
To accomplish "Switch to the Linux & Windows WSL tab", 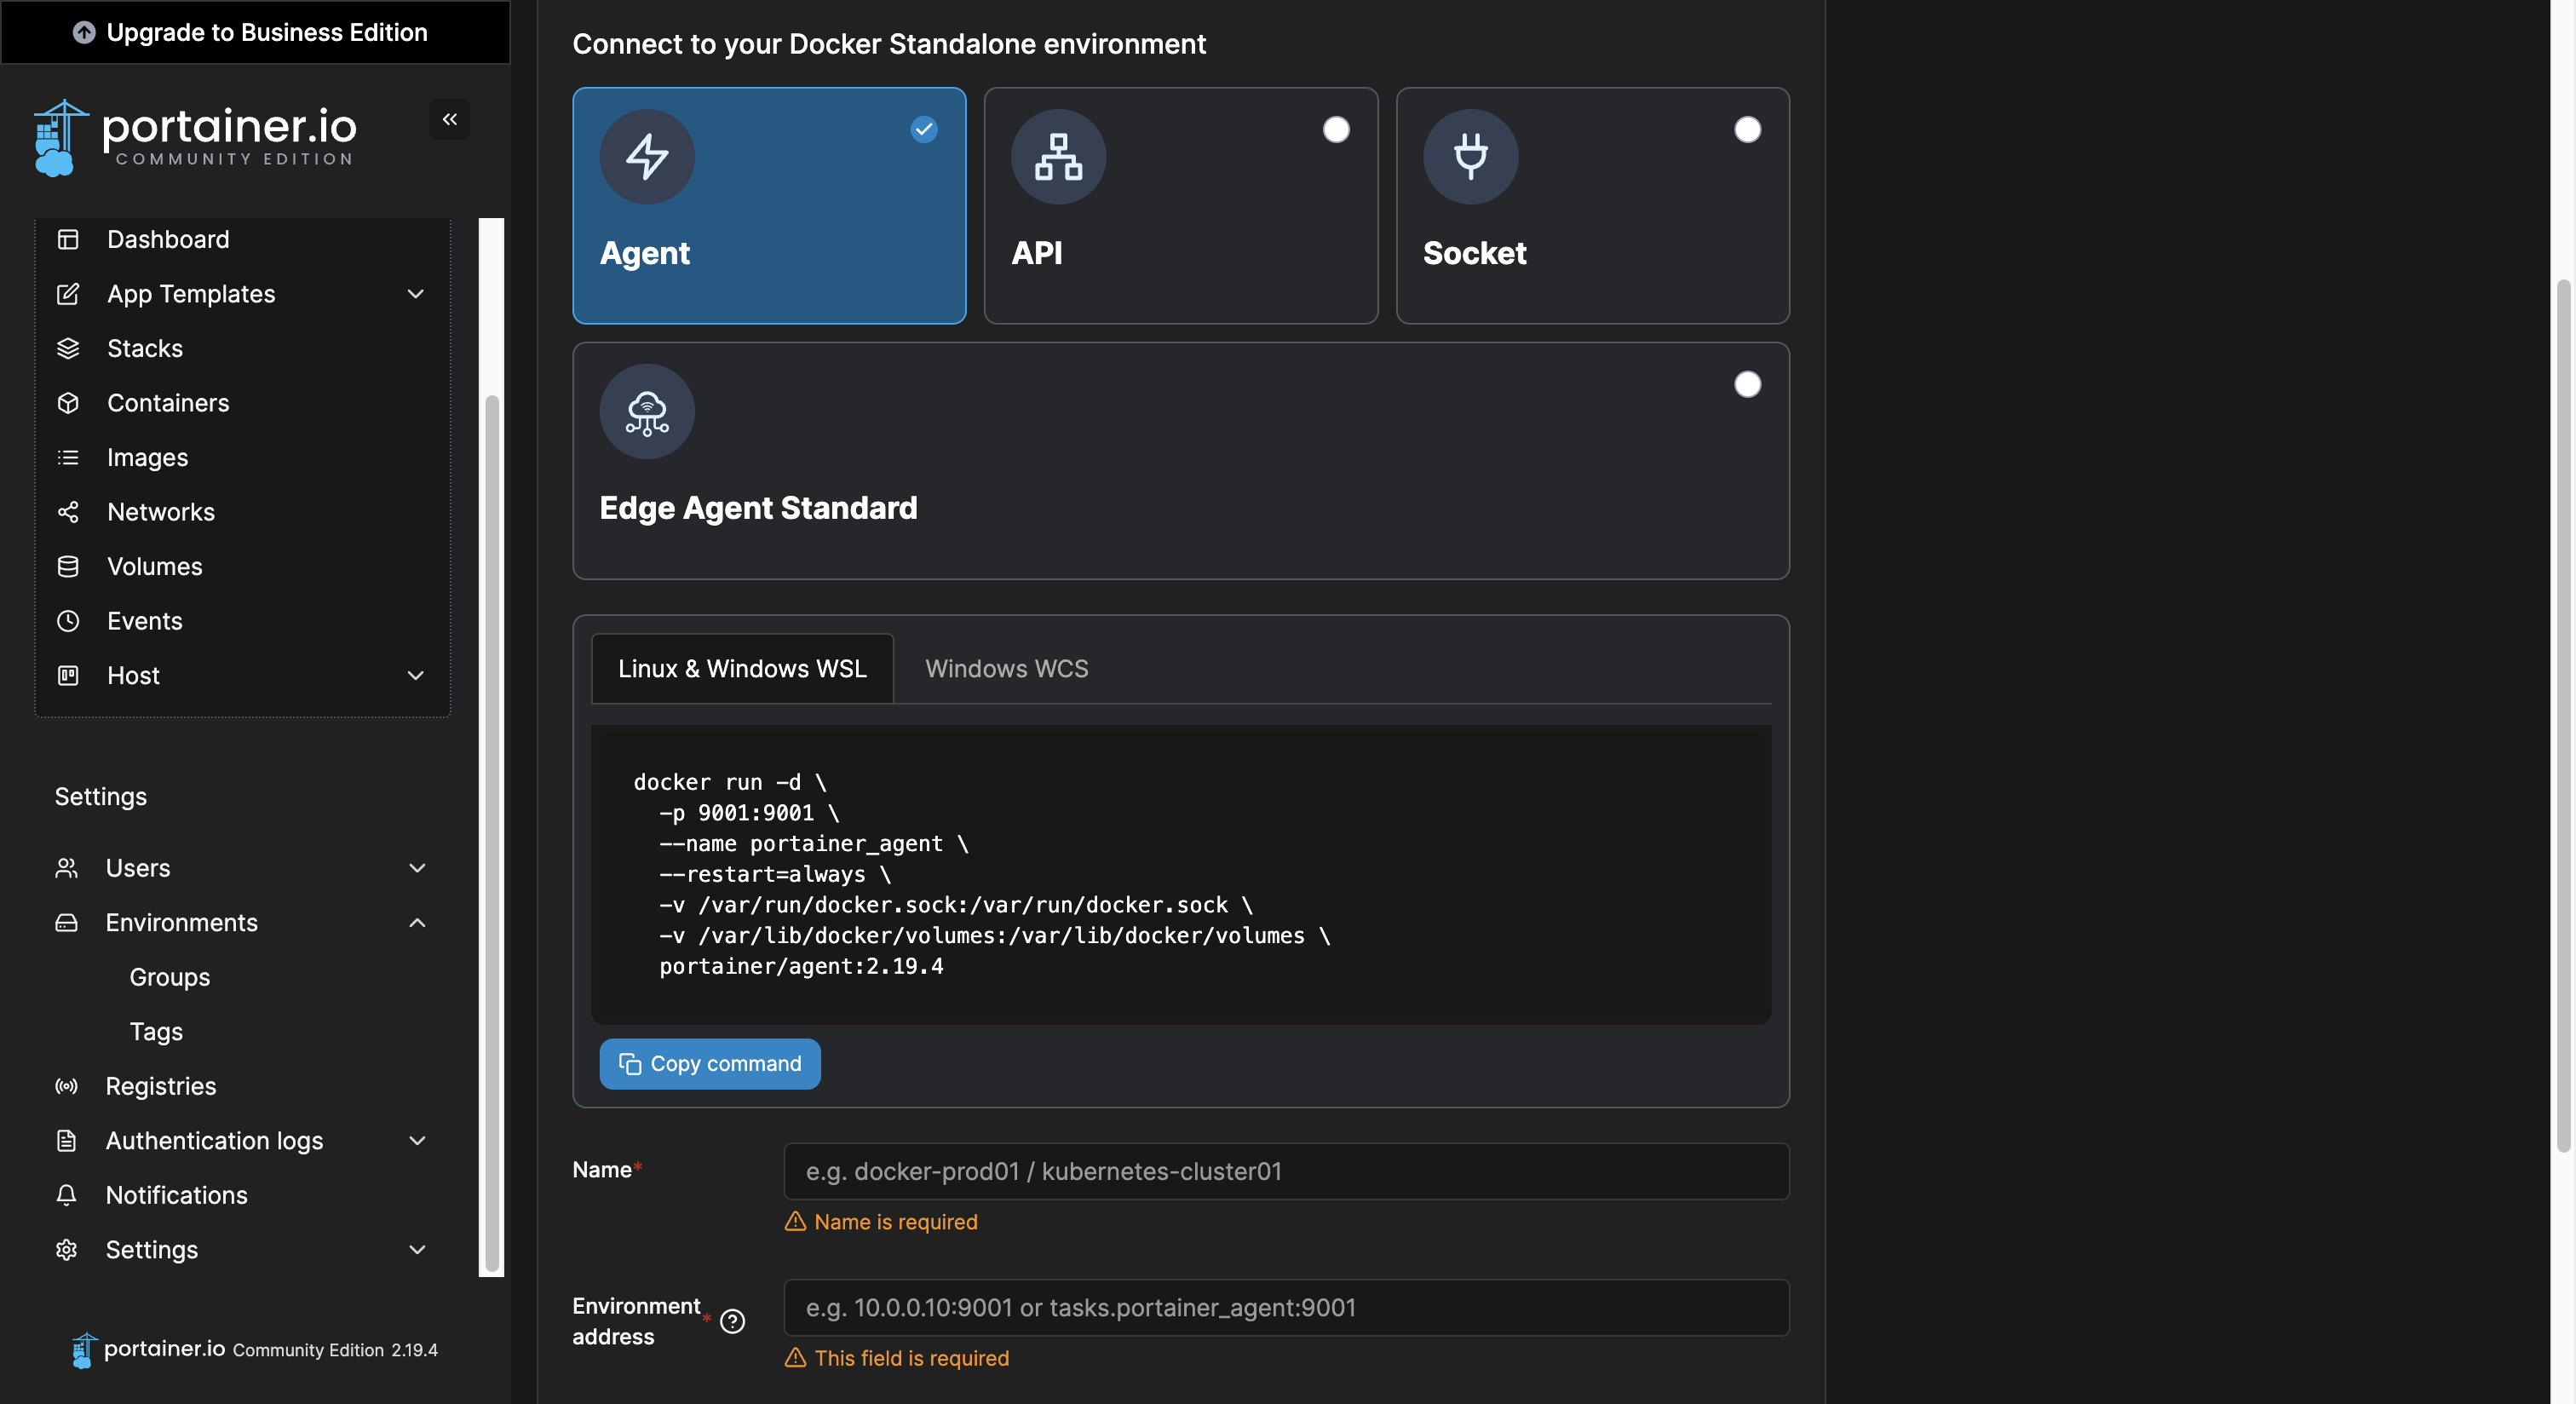I will tap(742, 669).
